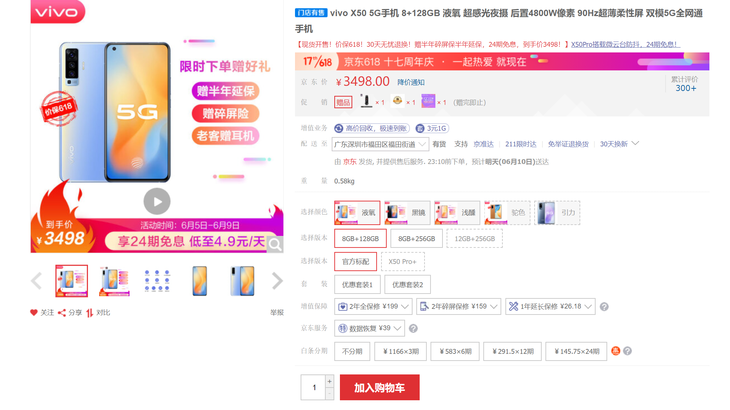The image size is (730, 410).
Task: Open the 2年碎屏保修 ¥159 dropdown
Action: point(459,306)
